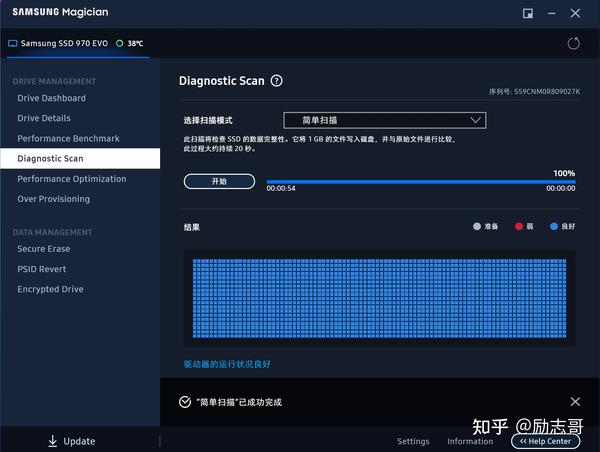600x452 pixels.
Task: Click the Samsung Magician logo
Action: click(60, 12)
